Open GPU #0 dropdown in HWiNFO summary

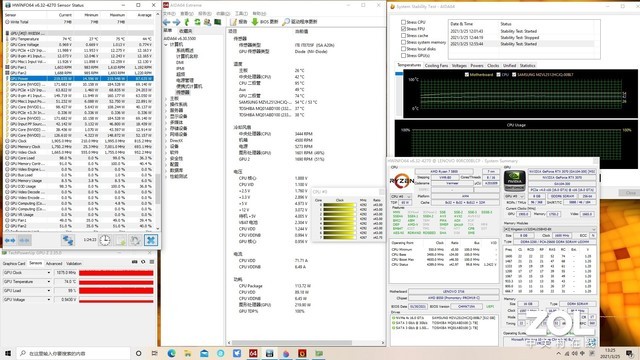coord(514,196)
